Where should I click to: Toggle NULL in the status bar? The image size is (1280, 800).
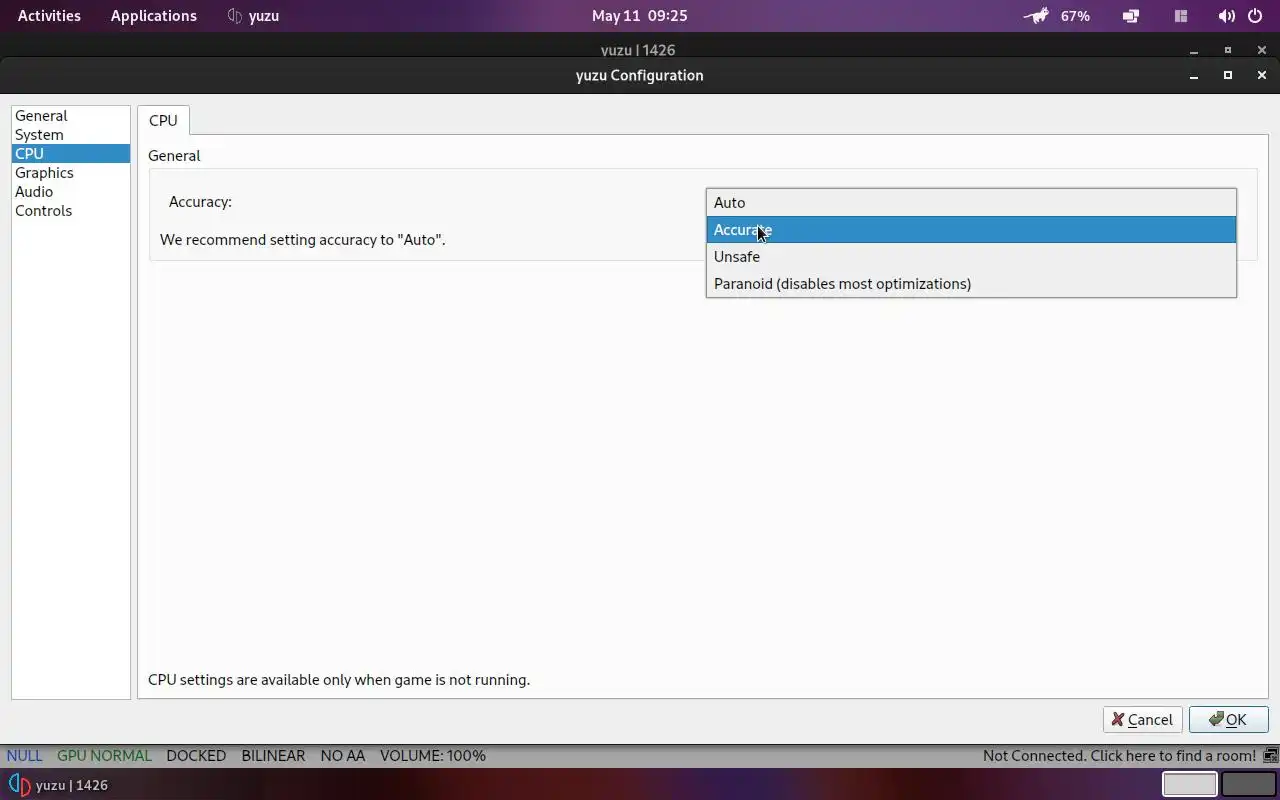tap(25, 756)
